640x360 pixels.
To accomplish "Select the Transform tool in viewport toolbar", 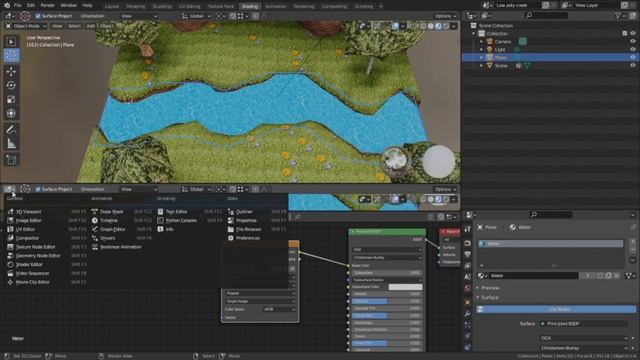I will point(11,113).
